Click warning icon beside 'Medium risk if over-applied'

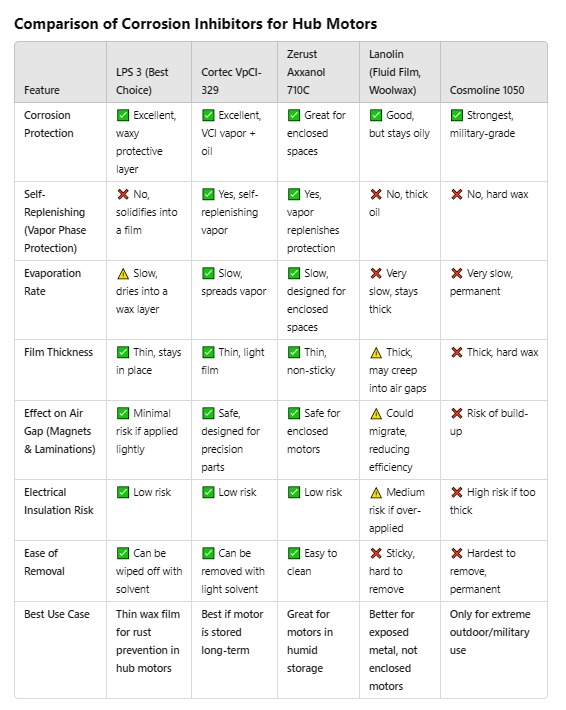376,492
